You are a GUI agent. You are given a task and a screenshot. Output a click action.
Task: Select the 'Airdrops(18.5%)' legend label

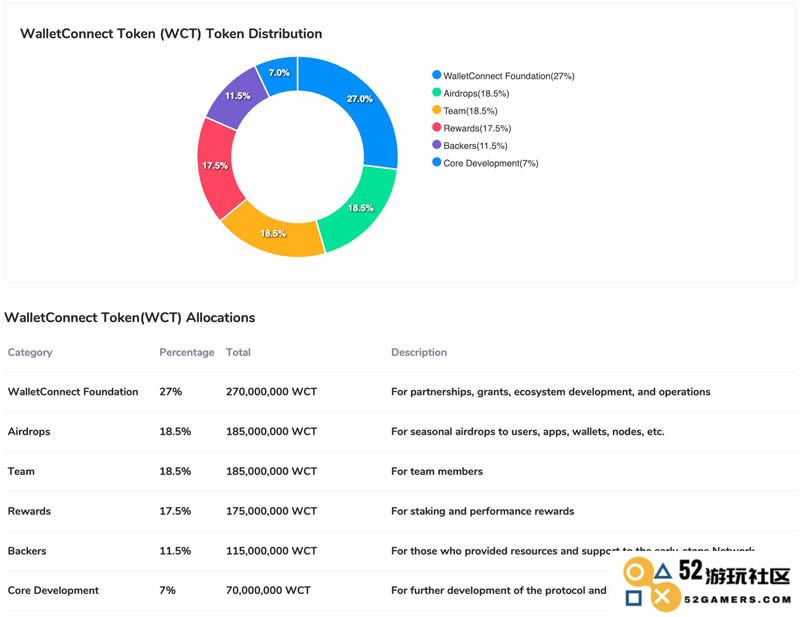[x=476, y=93]
